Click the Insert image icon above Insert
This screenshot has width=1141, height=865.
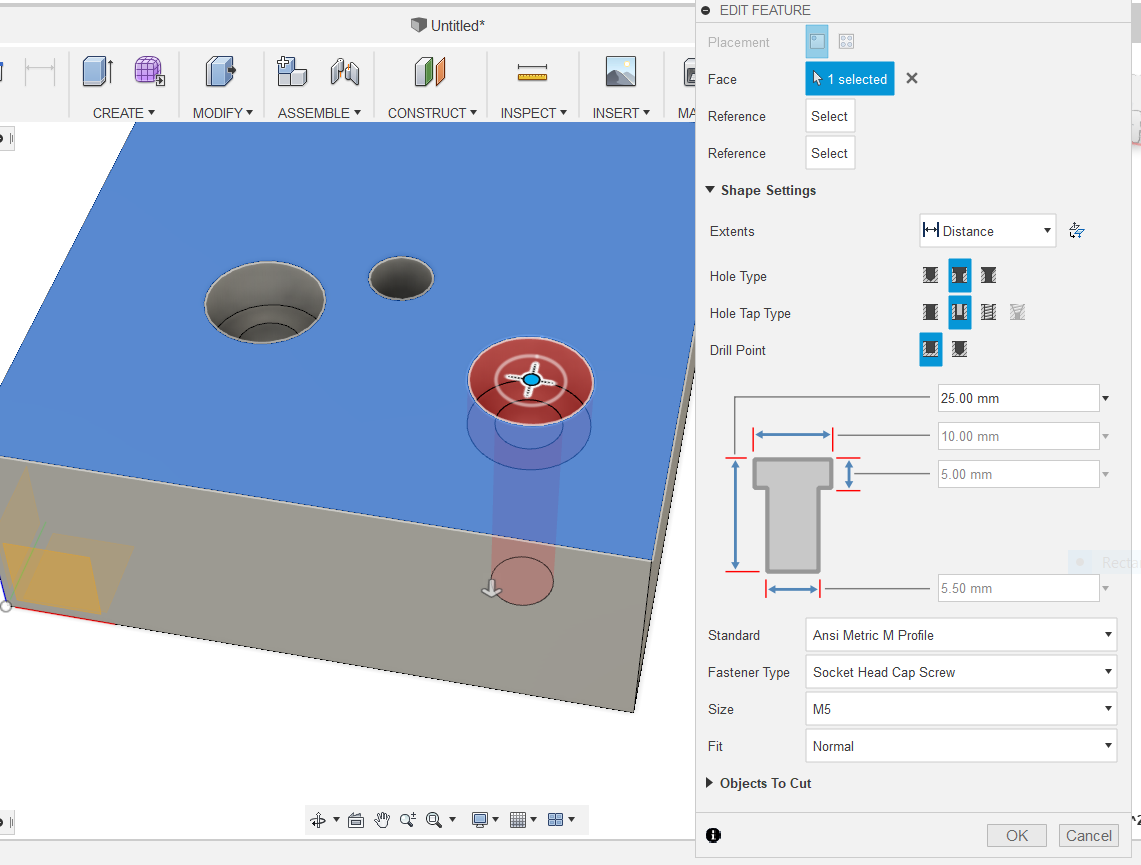click(621, 71)
